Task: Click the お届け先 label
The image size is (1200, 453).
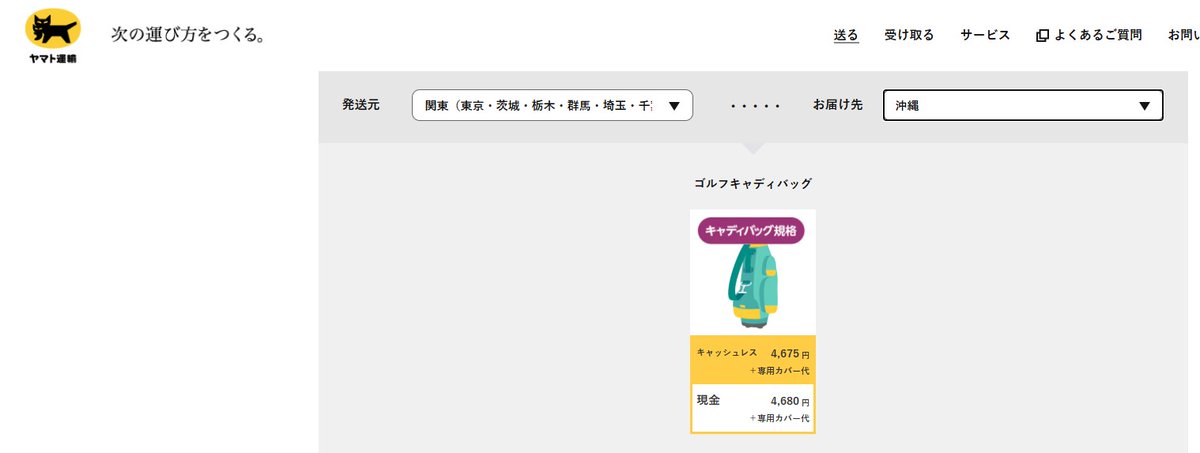Action: 838,105
